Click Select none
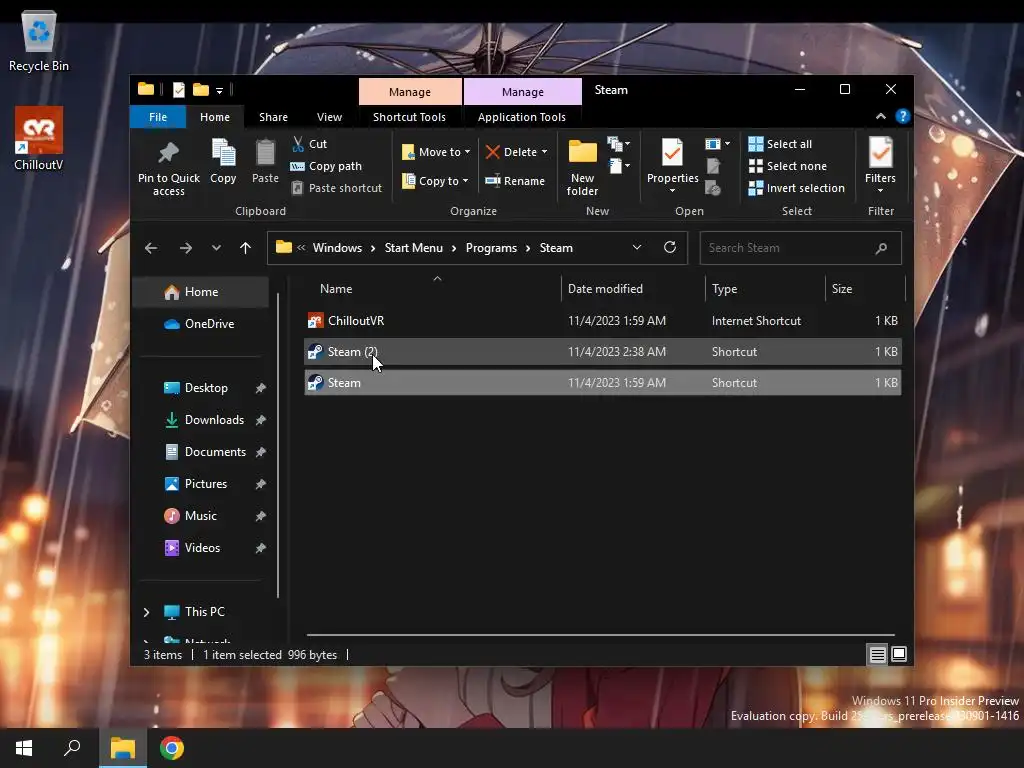The height and width of the screenshot is (768, 1024). [788, 166]
